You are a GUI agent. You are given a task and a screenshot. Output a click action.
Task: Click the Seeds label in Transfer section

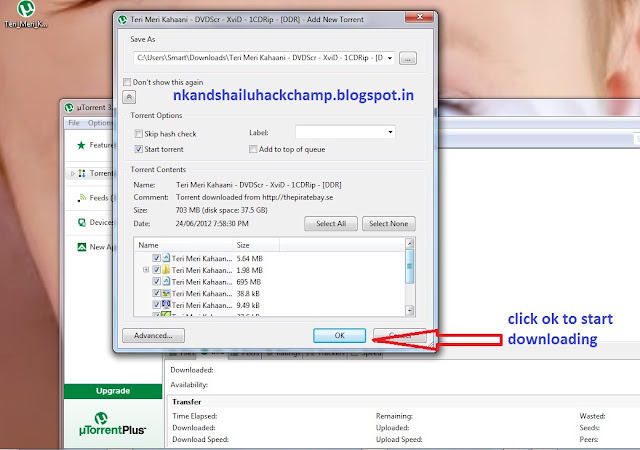[x=589, y=428]
